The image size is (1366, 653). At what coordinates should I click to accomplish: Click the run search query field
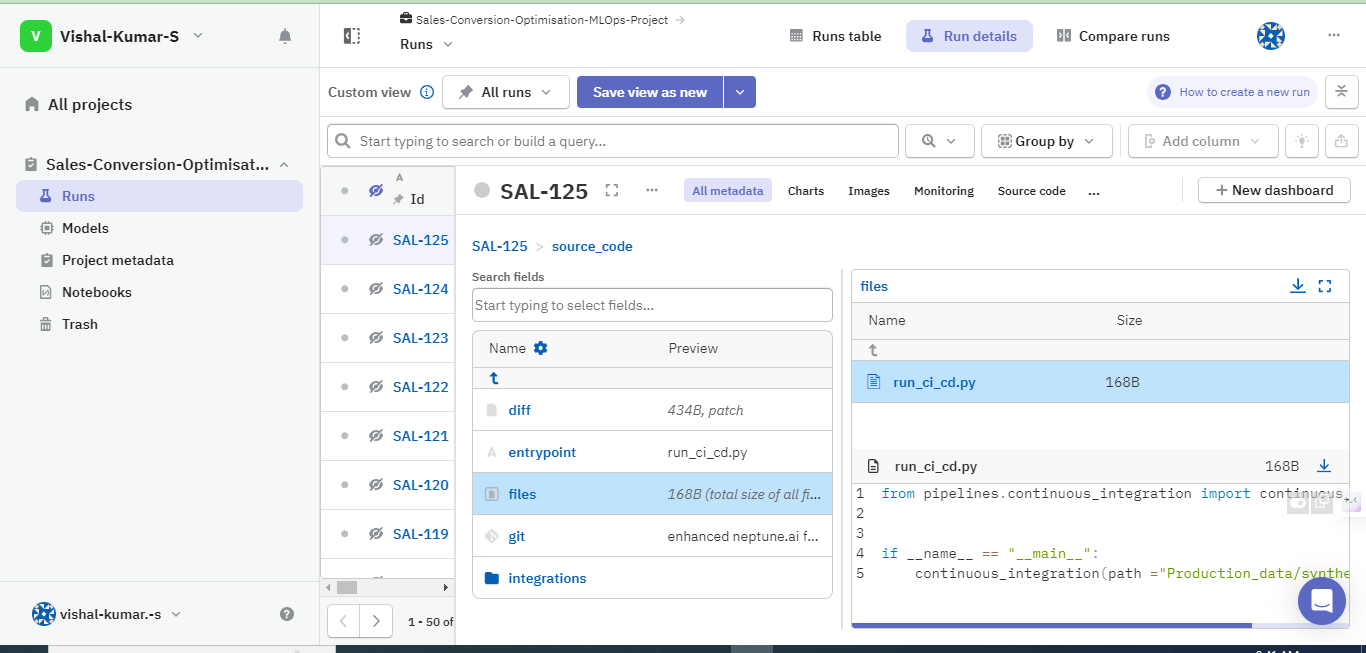tap(613, 141)
